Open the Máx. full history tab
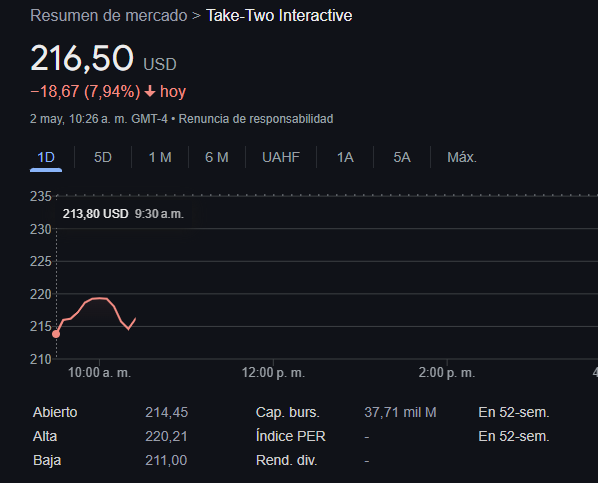 [x=462, y=157]
